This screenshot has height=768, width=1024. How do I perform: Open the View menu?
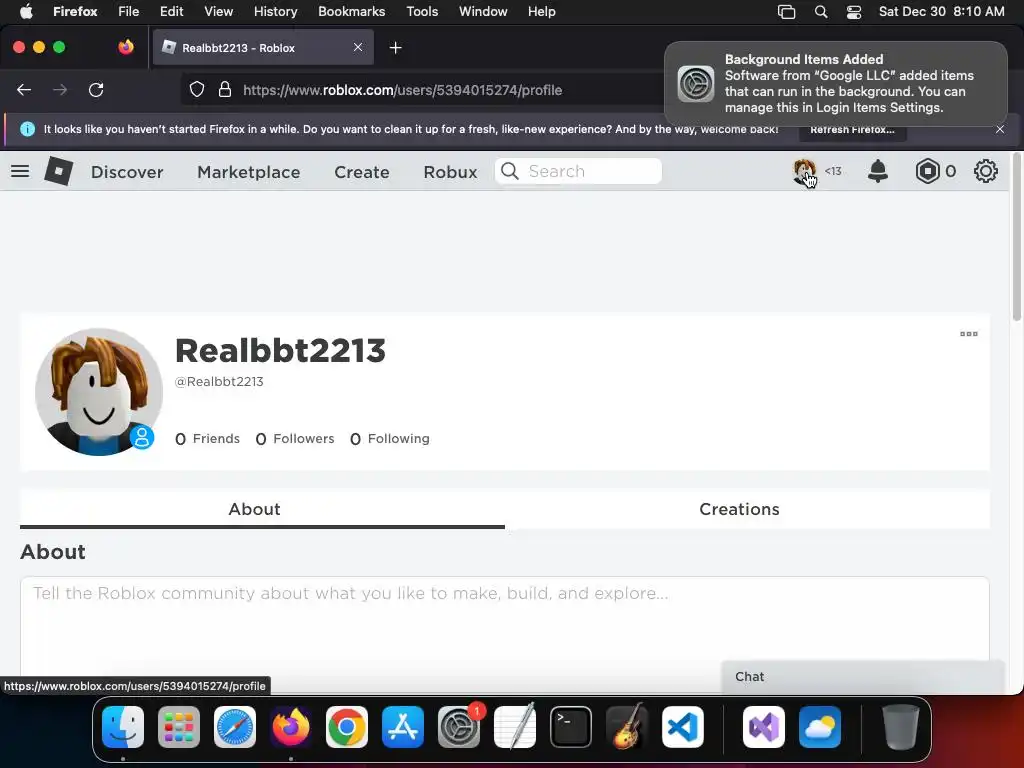point(218,11)
